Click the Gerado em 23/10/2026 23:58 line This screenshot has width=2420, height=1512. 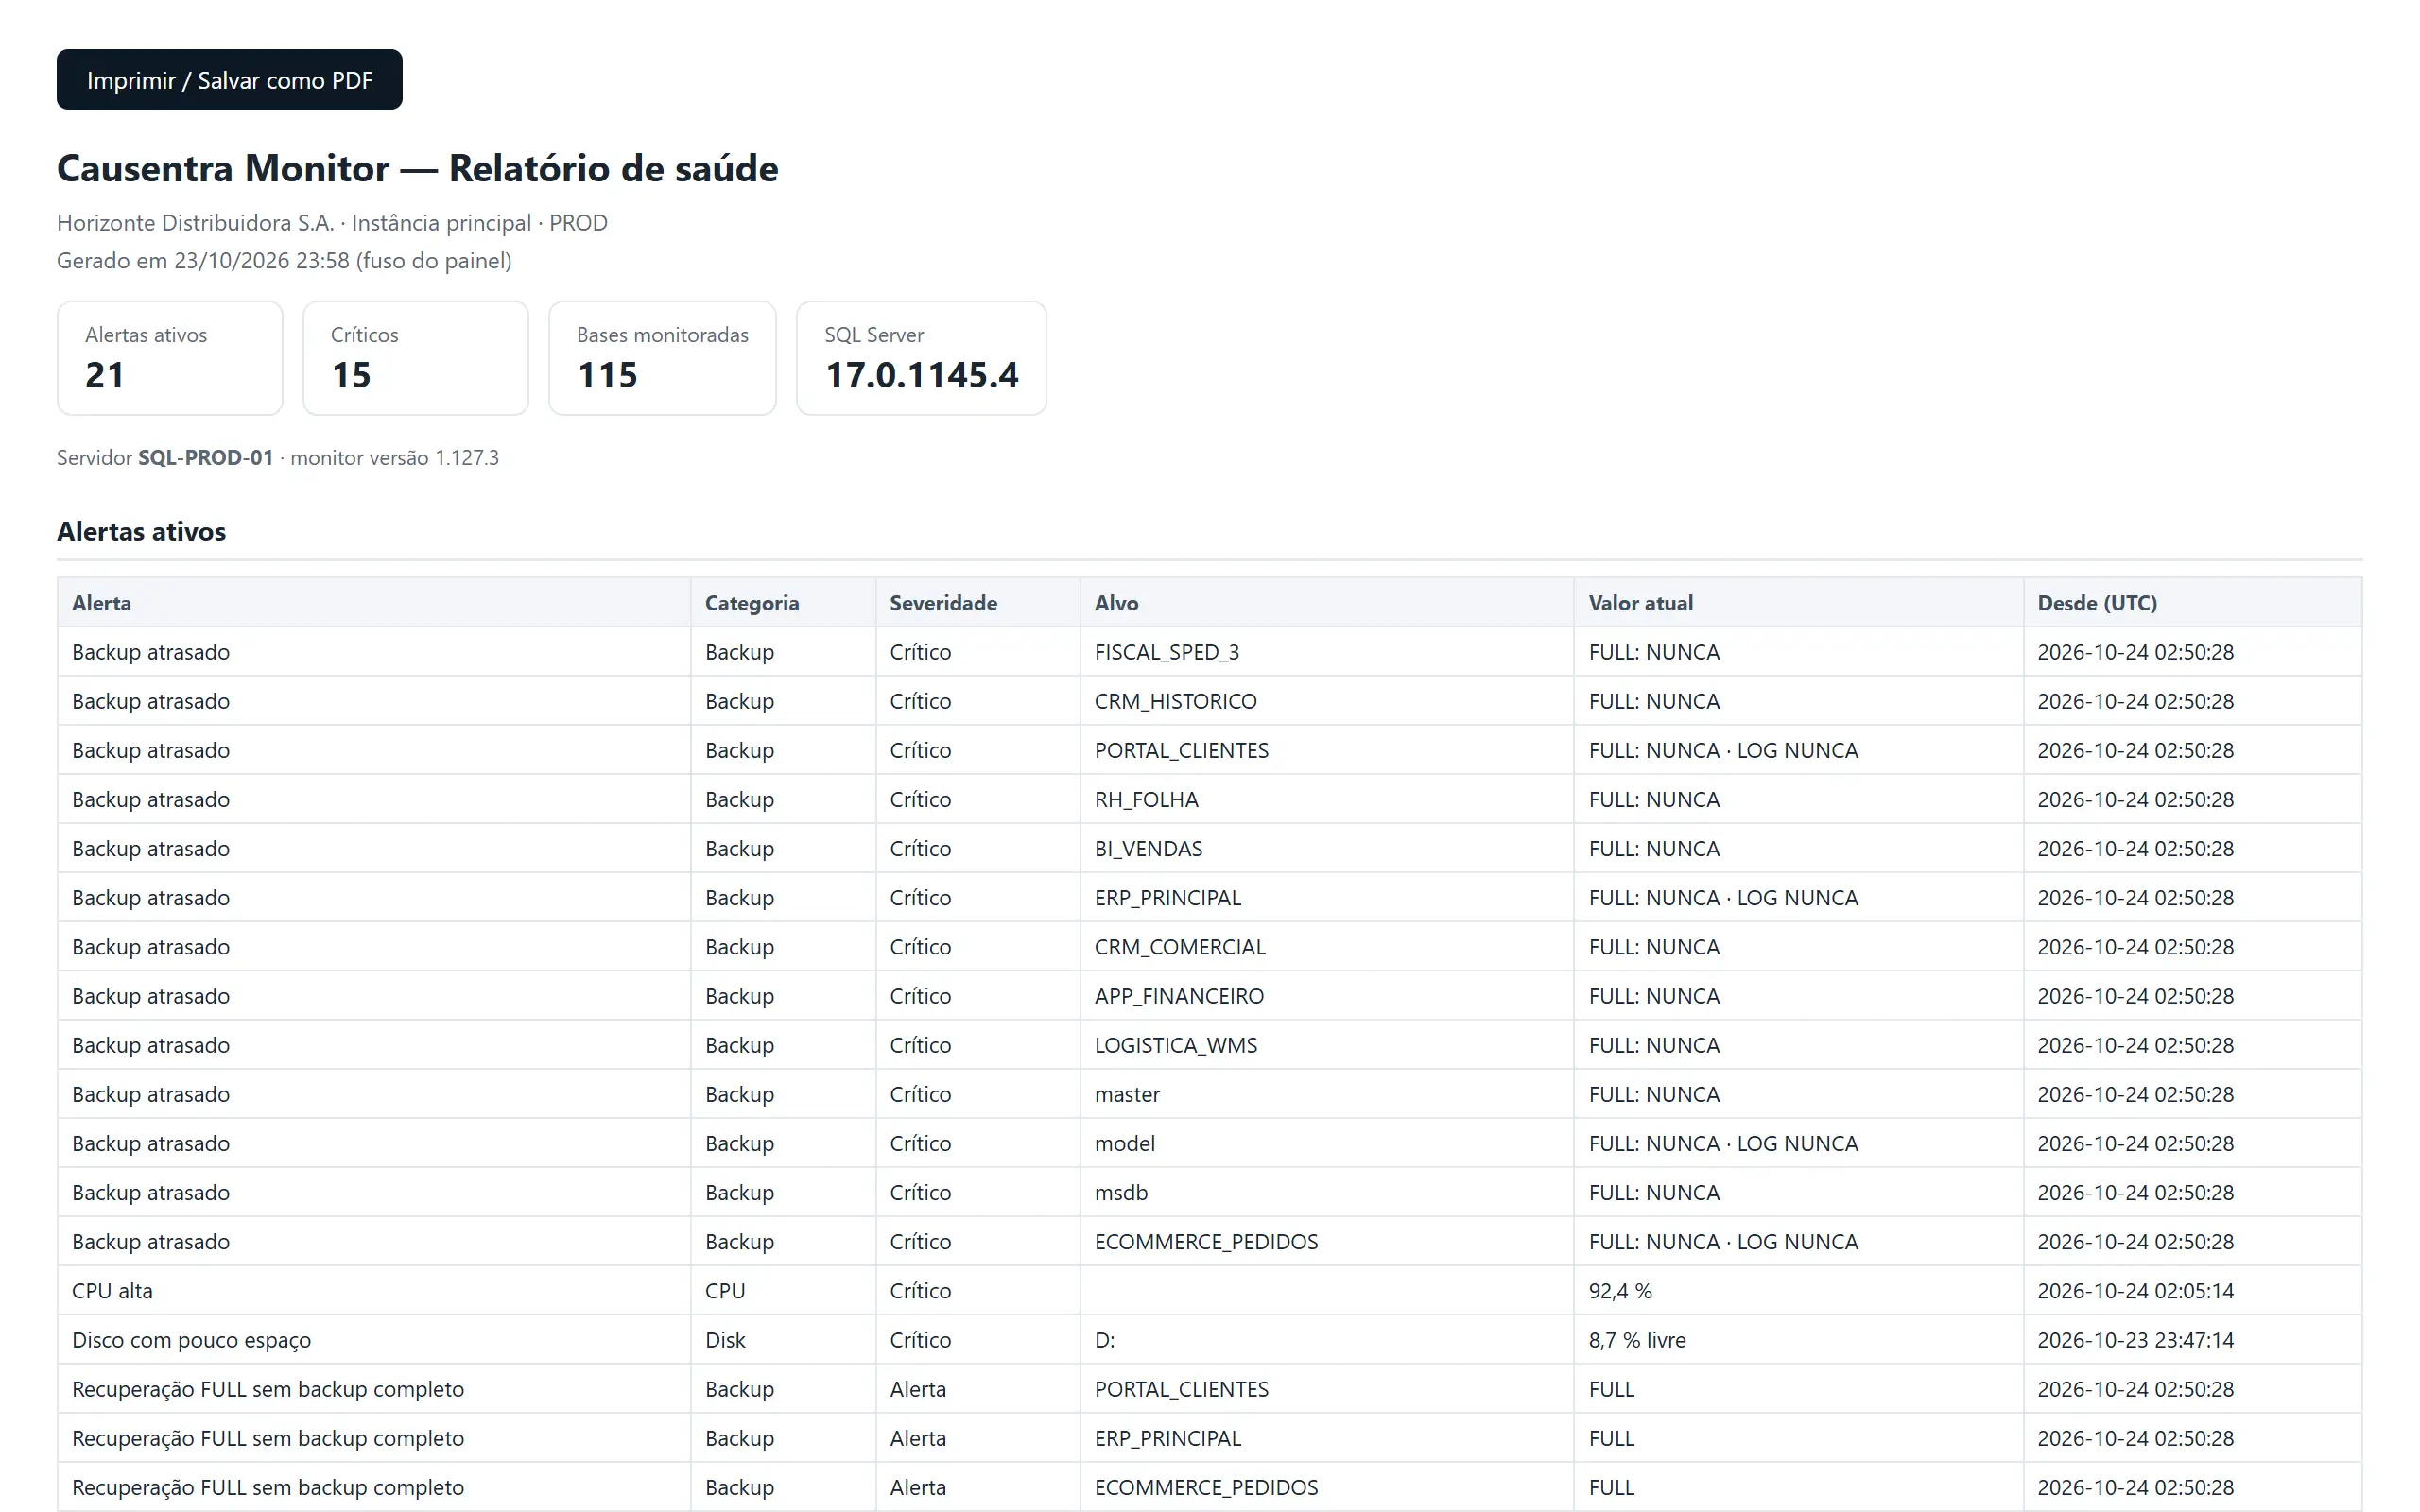pos(284,261)
